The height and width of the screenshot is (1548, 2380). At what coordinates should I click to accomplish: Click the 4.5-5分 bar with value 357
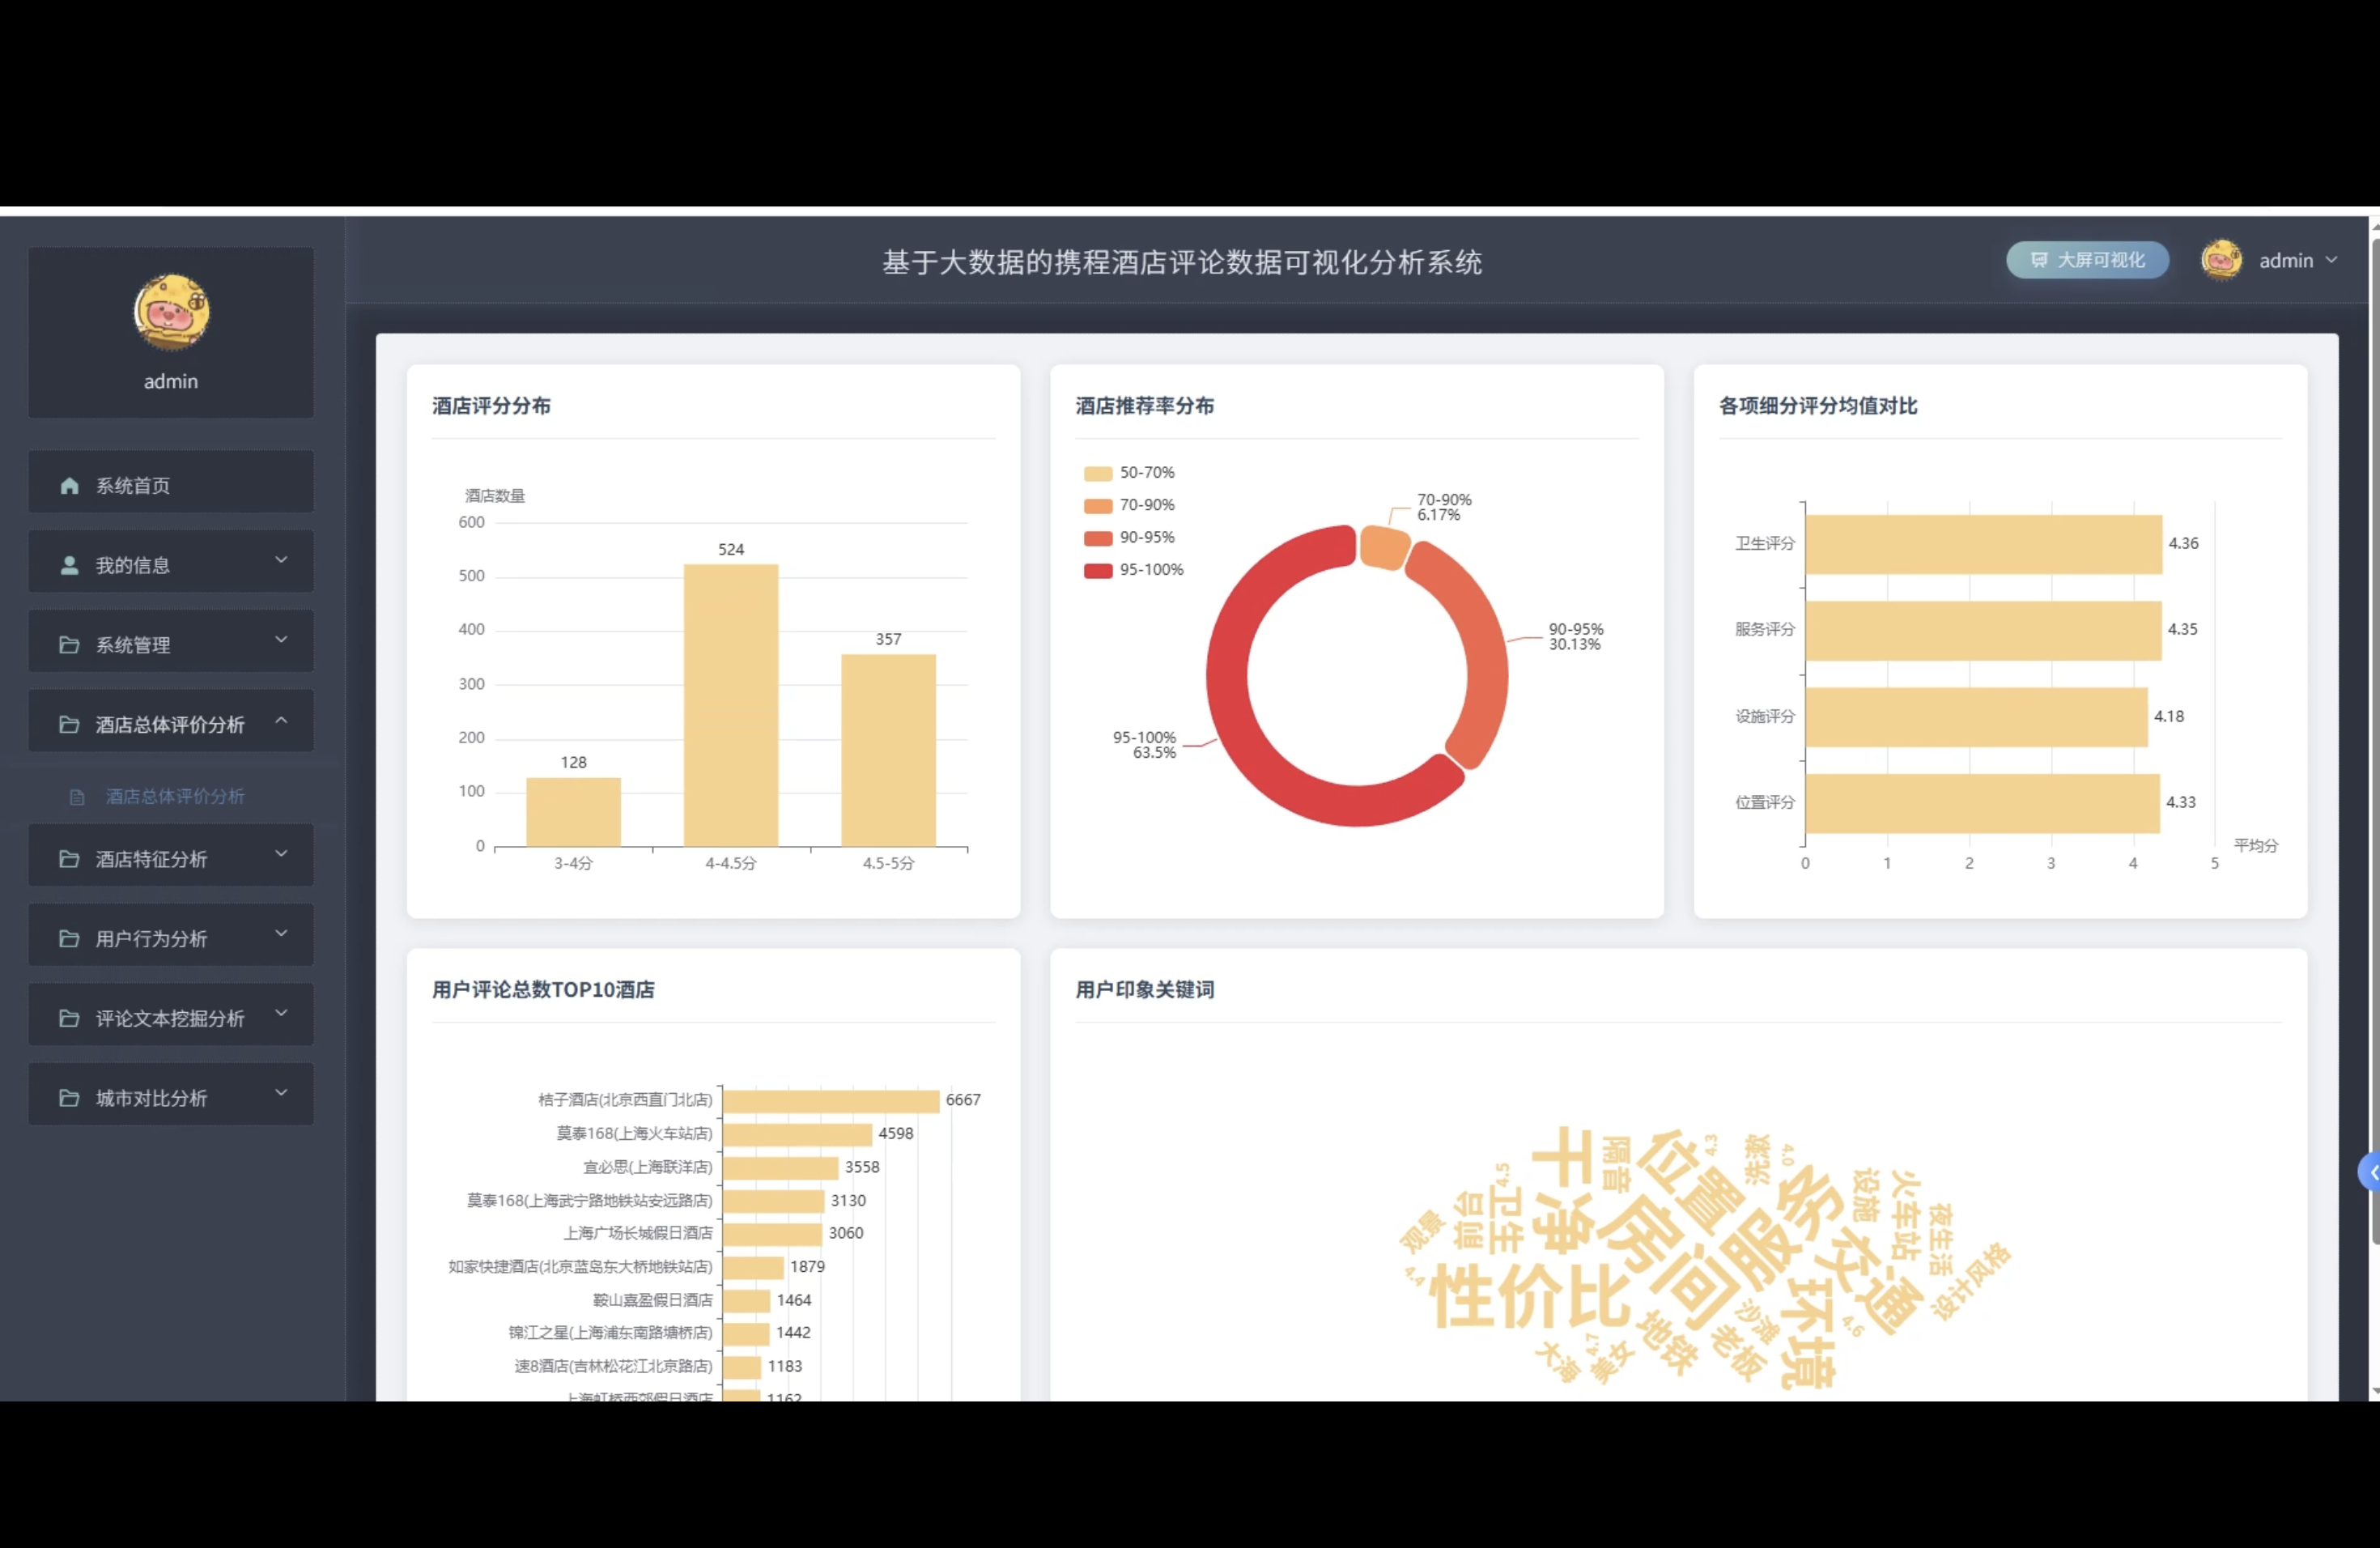pyautogui.click(x=888, y=750)
